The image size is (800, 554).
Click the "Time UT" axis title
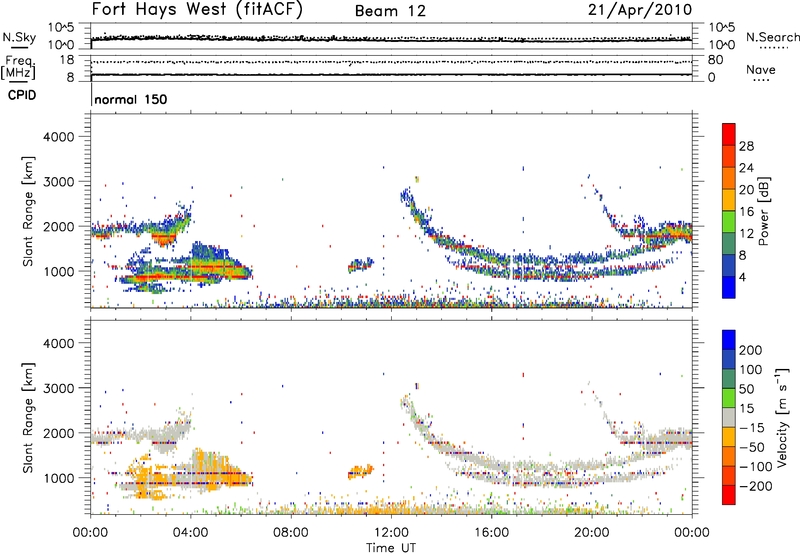coord(391,547)
